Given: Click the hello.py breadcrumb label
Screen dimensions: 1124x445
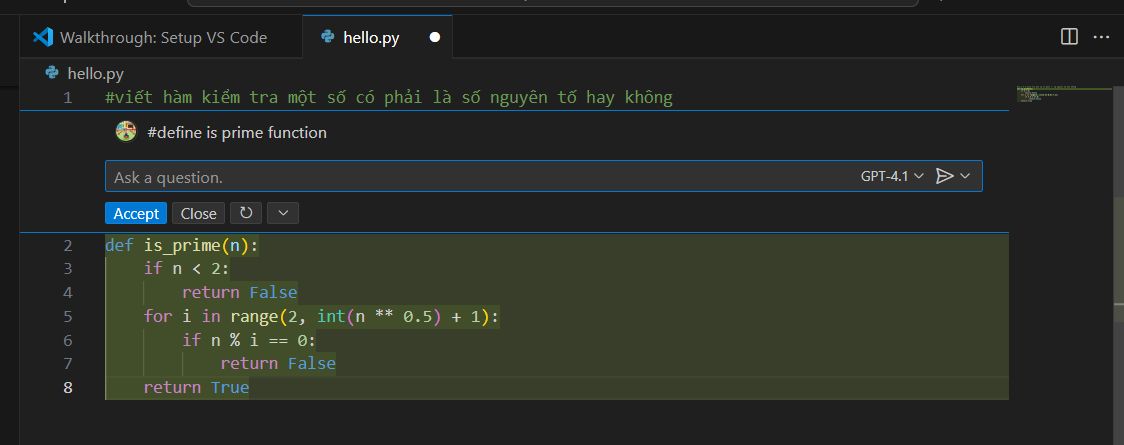Looking at the screenshot, I should coord(93,72).
